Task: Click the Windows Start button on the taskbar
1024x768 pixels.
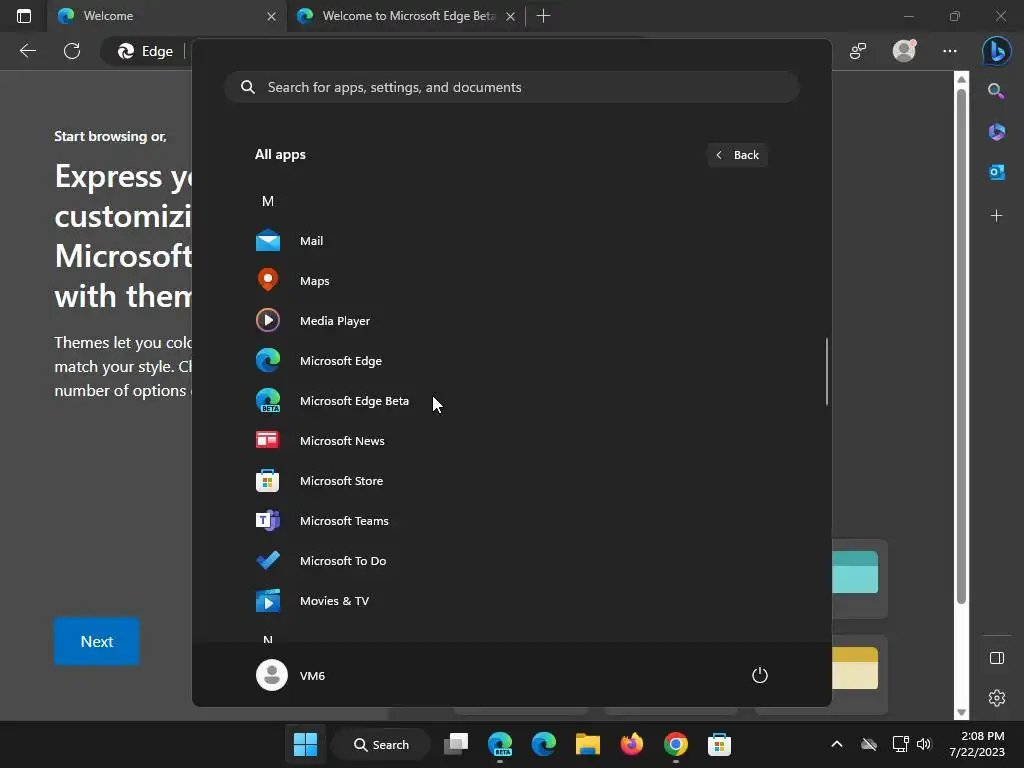Action: click(x=305, y=744)
